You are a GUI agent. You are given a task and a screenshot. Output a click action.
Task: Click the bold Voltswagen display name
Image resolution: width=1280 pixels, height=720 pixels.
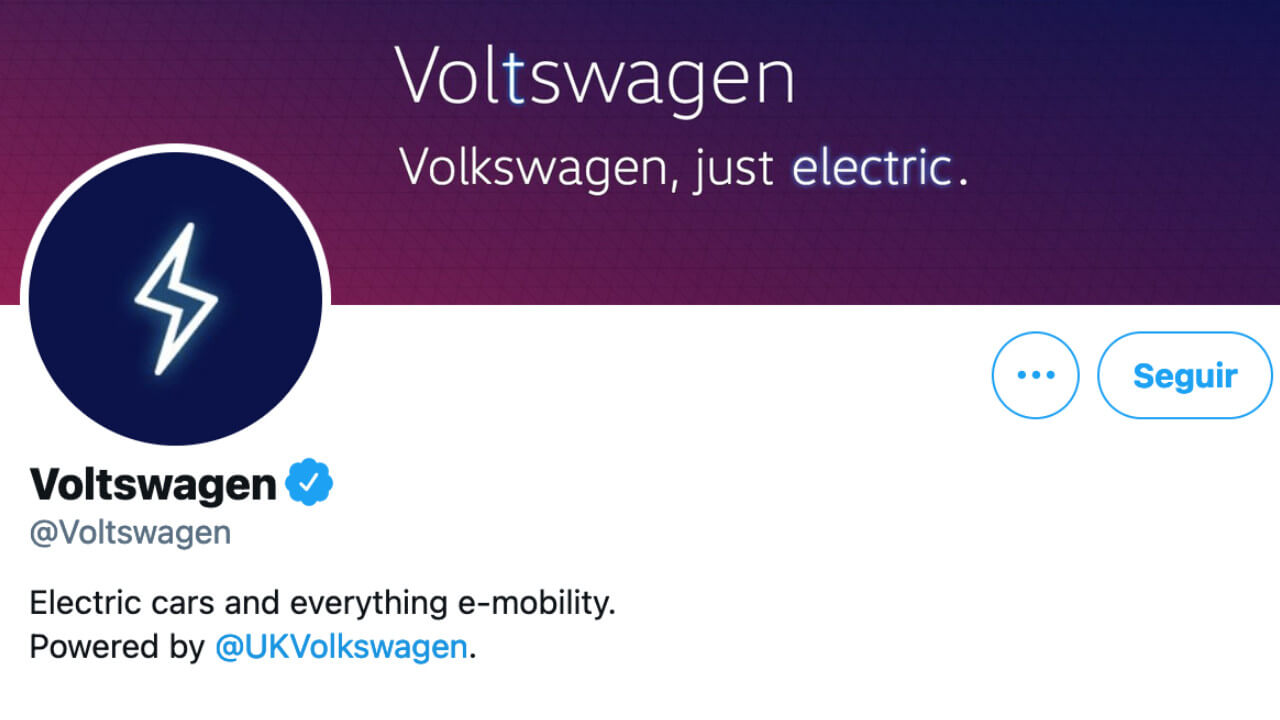tap(153, 484)
